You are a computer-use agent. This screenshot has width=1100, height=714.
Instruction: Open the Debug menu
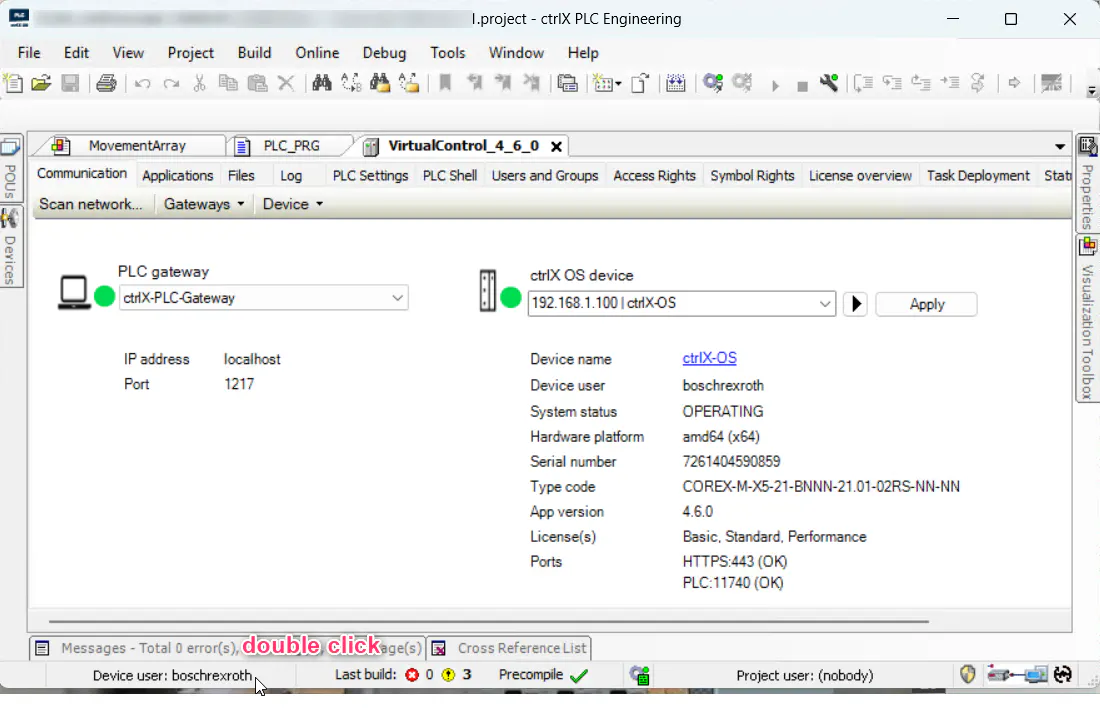pos(384,53)
